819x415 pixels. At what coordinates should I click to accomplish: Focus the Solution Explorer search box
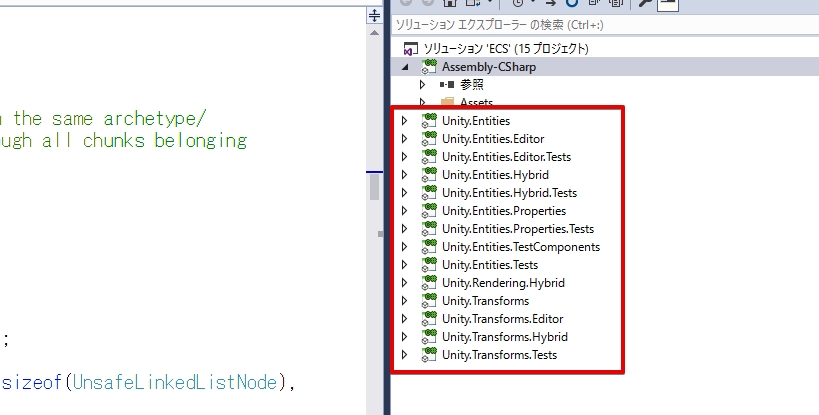click(605, 25)
